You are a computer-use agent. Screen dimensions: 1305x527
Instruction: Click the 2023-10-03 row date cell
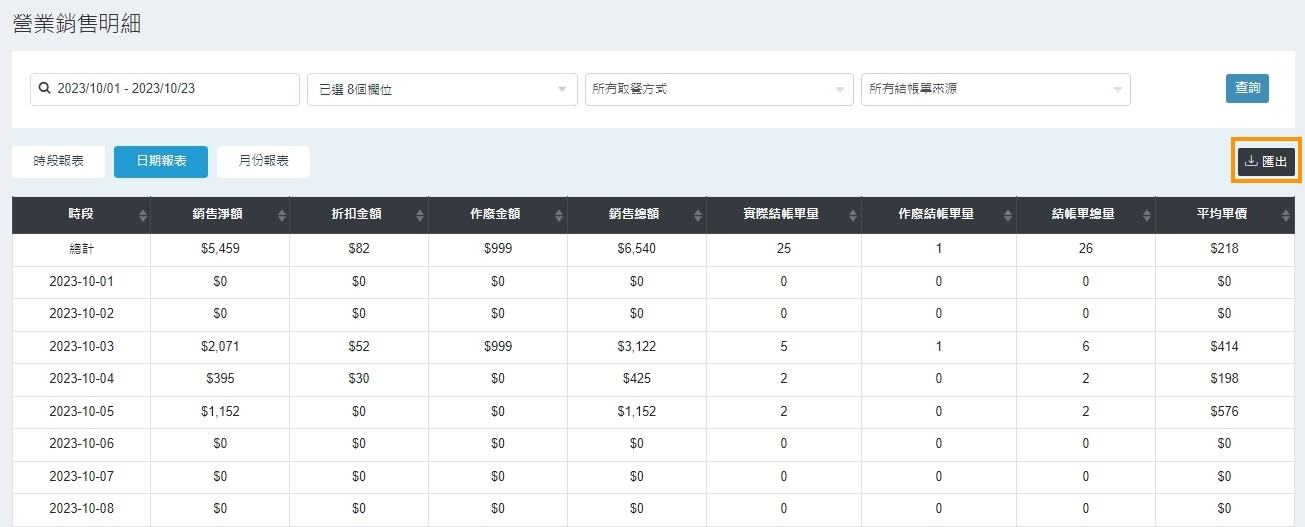(81, 347)
